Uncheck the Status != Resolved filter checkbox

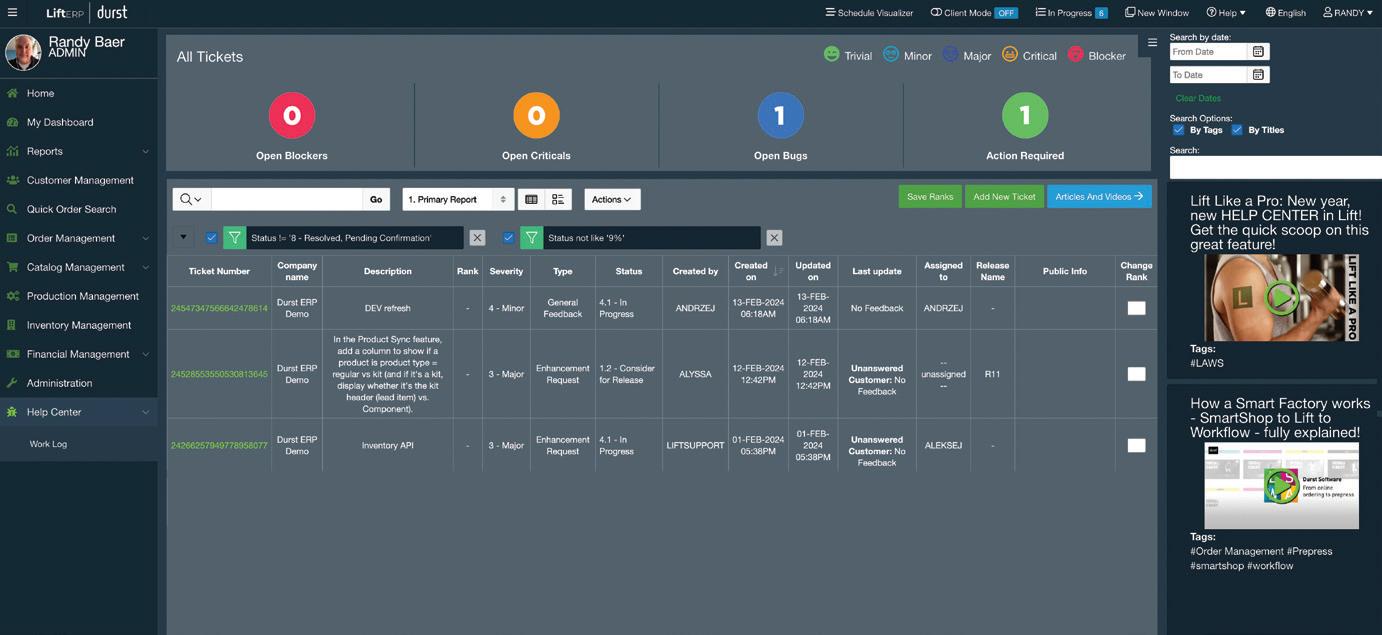click(211, 238)
